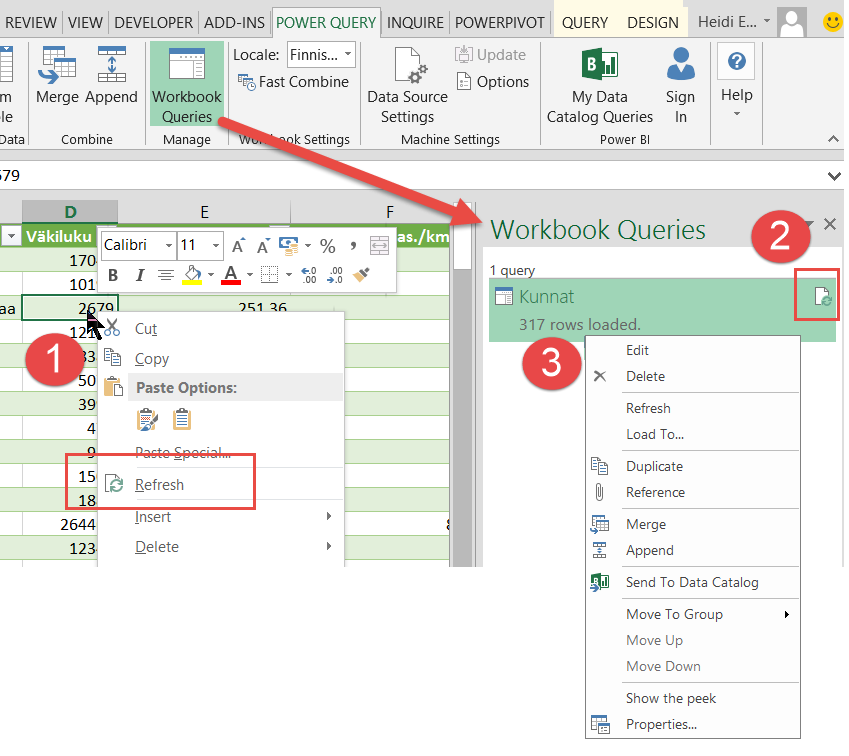Toggle Bold in the mini toolbar

113,275
